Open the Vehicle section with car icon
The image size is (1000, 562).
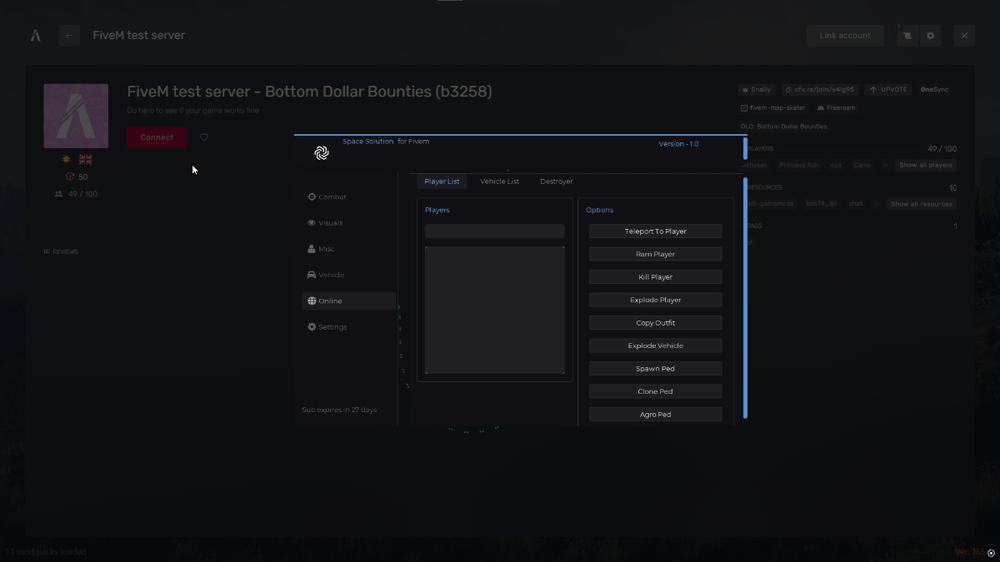(326, 275)
